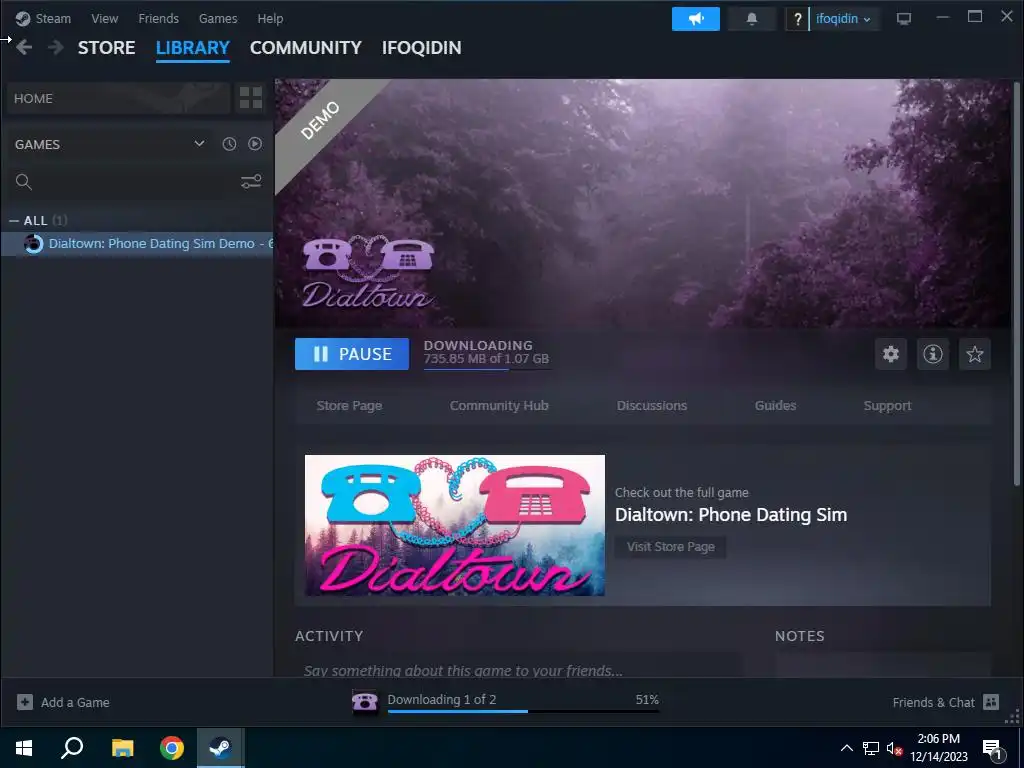Open Friends & Chat window icon
Image resolution: width=1024 pixels, height=768 pixels.
pyautogui.click(x=991, y=702)
